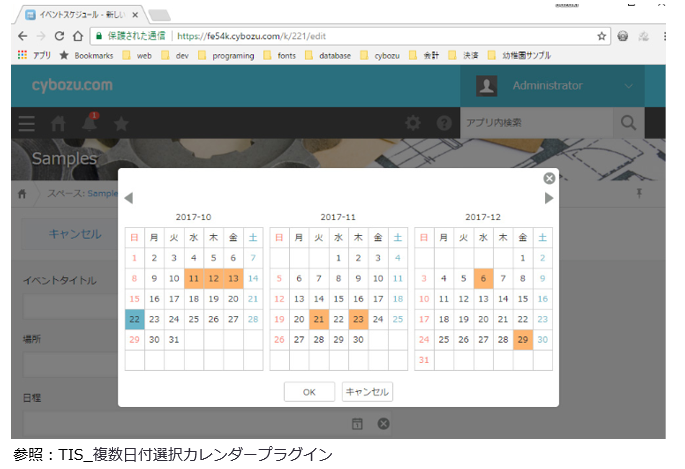The image size is (685, 469).
Task: Click the breadcrumb home icon
Action: coord(22,193)
